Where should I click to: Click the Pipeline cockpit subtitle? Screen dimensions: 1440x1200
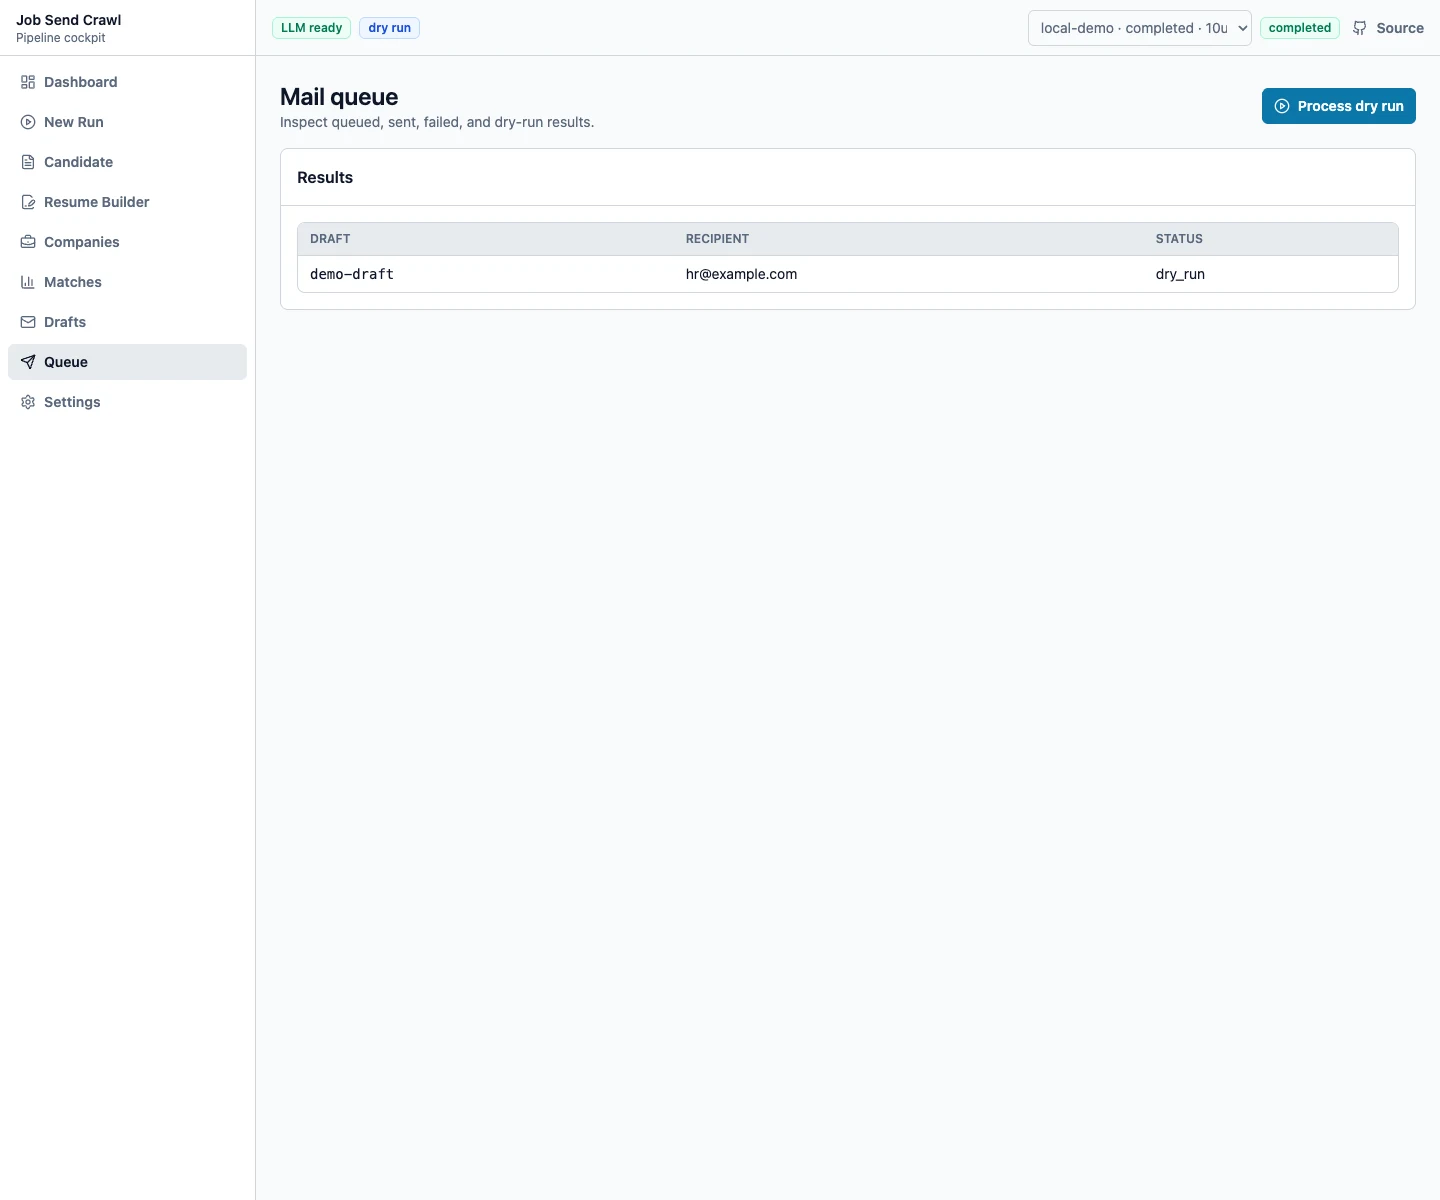tap(61, 38)
